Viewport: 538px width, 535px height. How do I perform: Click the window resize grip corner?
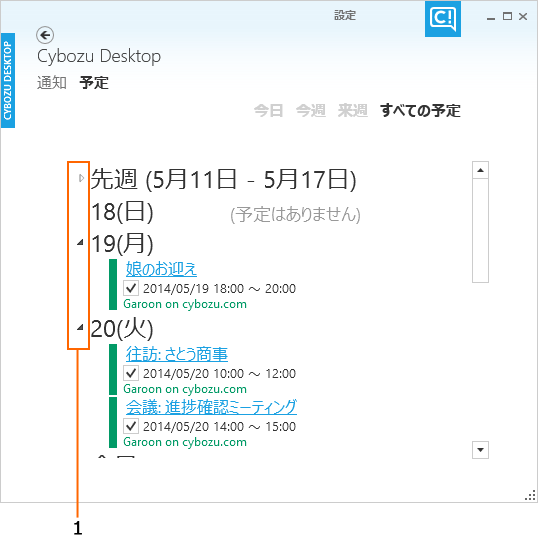[x=530, y=496]
